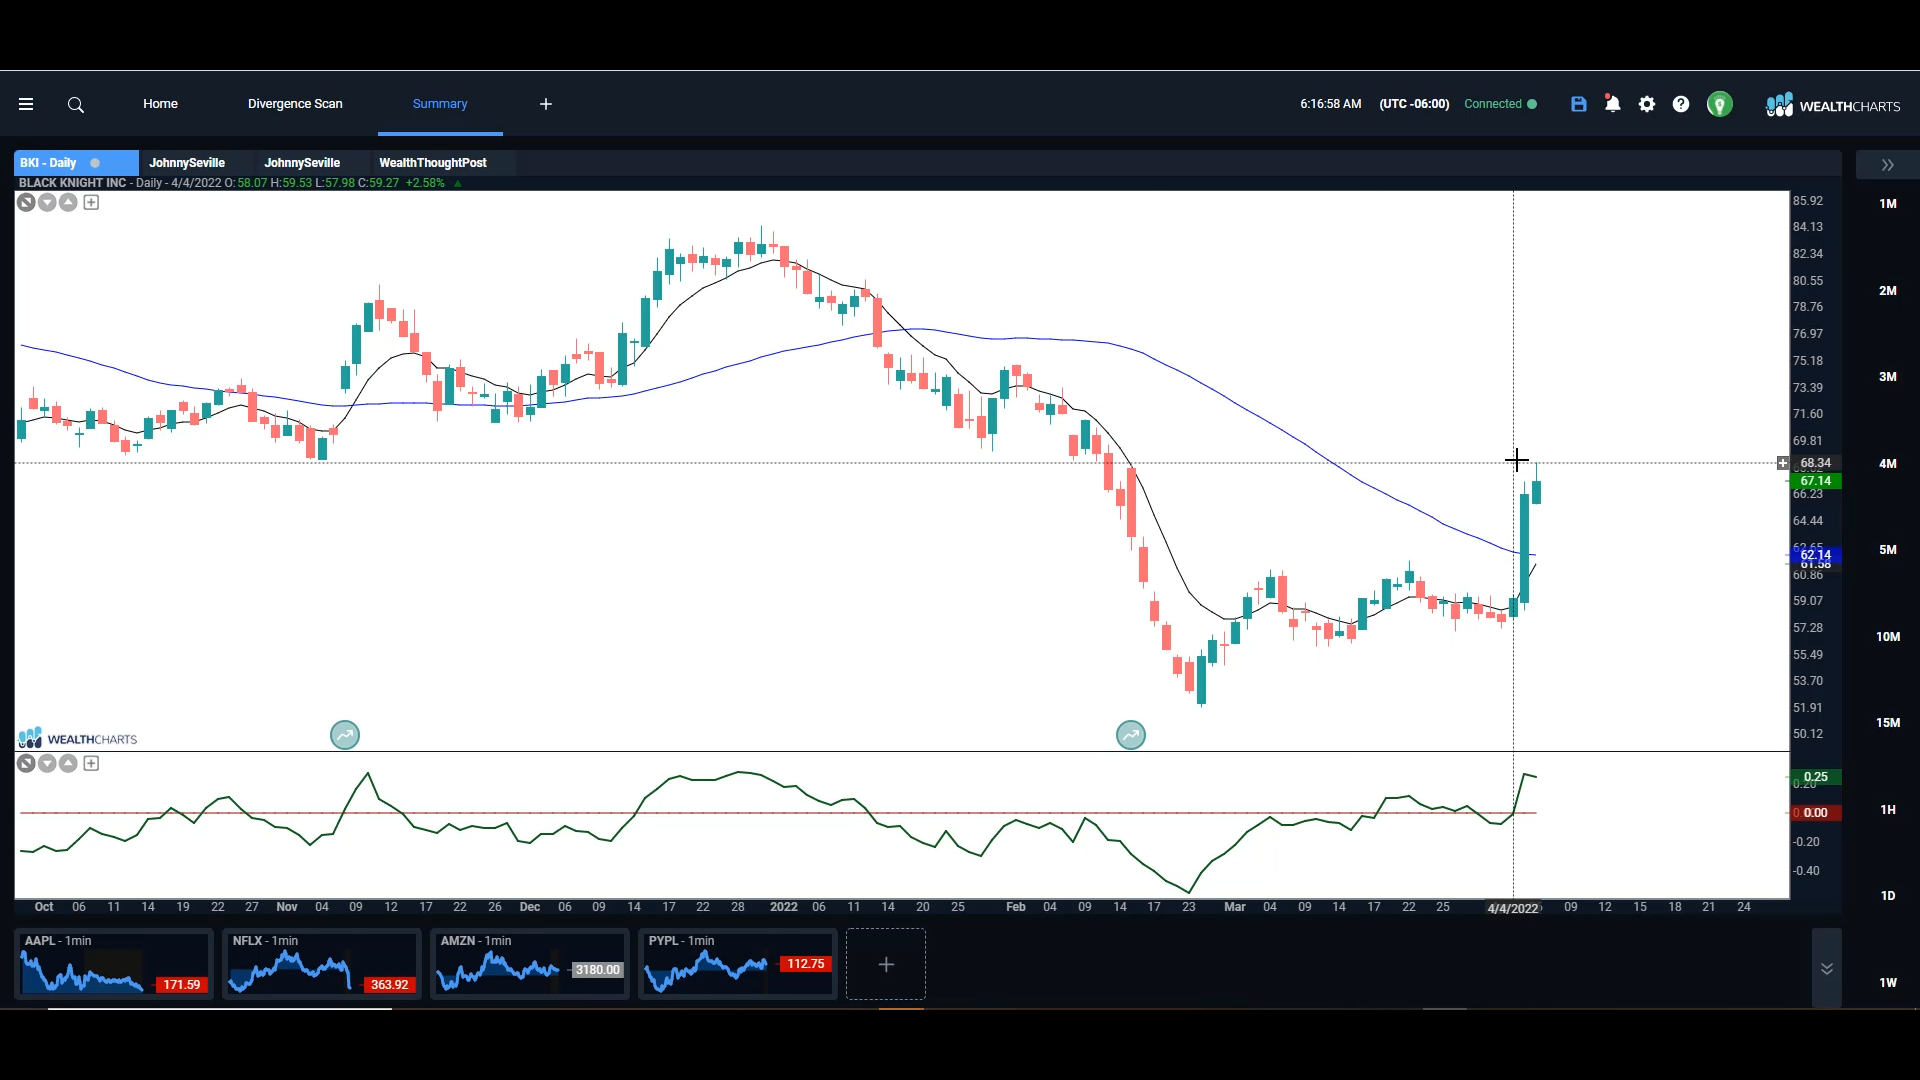This screenshot has width=1920, height=1080.
Task: Set timeframe to 3M
Action: coord(1888,377)
